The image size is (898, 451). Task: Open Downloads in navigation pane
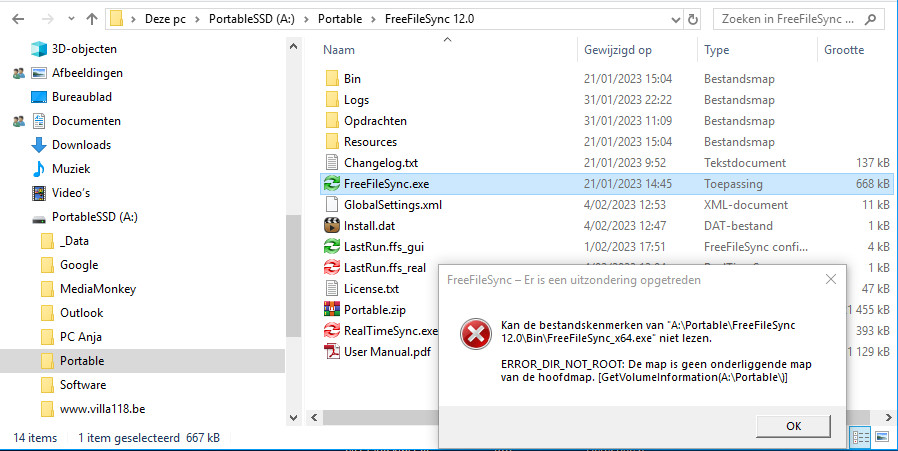tap(81, 145)
